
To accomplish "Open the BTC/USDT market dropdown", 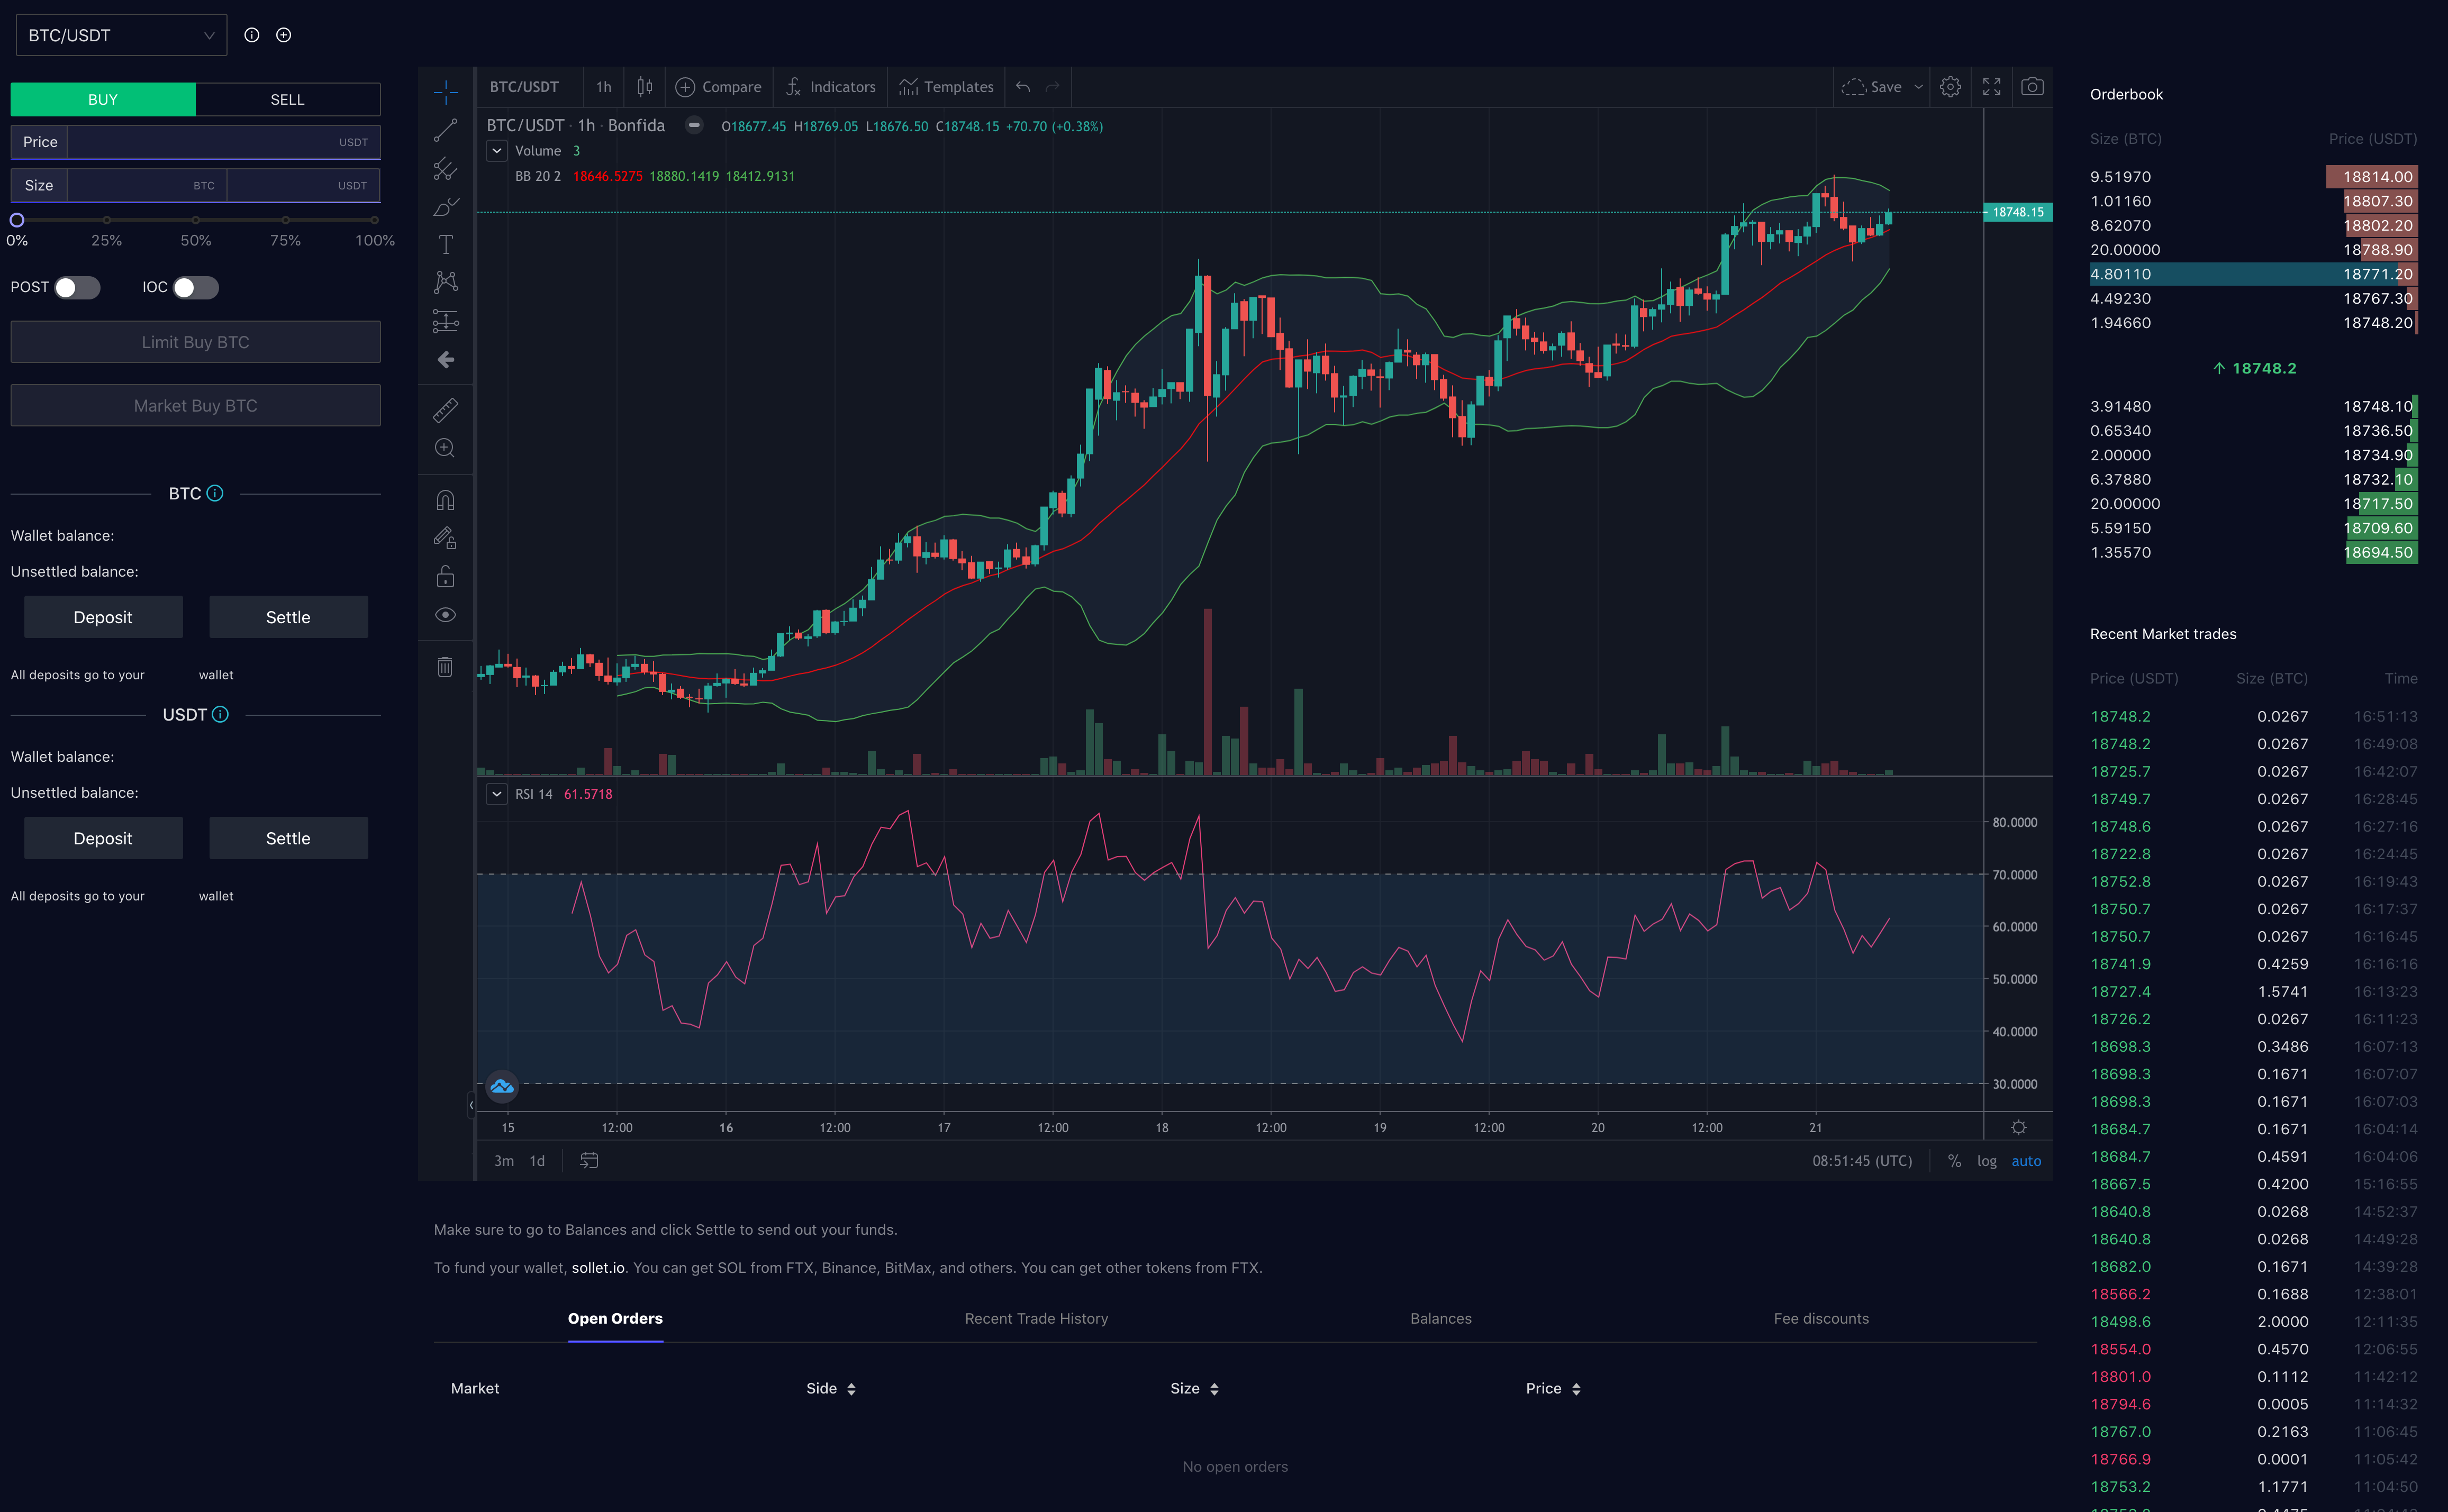I will pyautogui.click(x=121, y=35).
